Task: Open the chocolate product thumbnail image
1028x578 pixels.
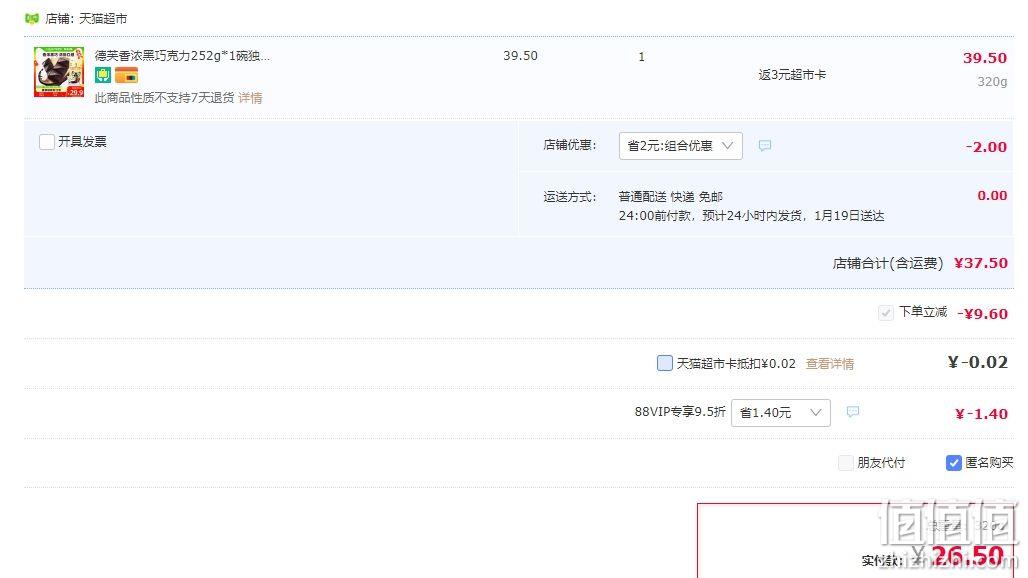Action: pos(59,72)
